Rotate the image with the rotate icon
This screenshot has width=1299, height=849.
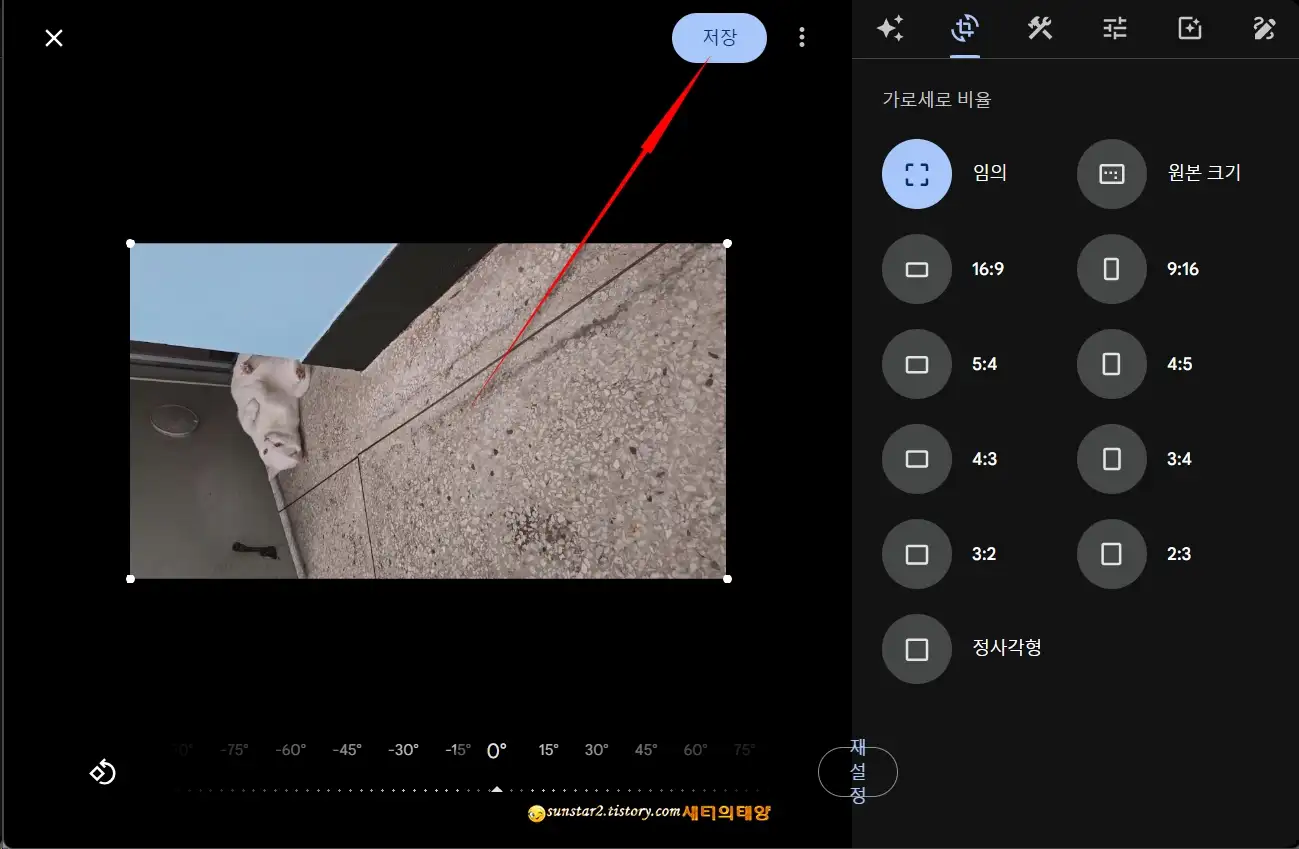pos(103,772)
